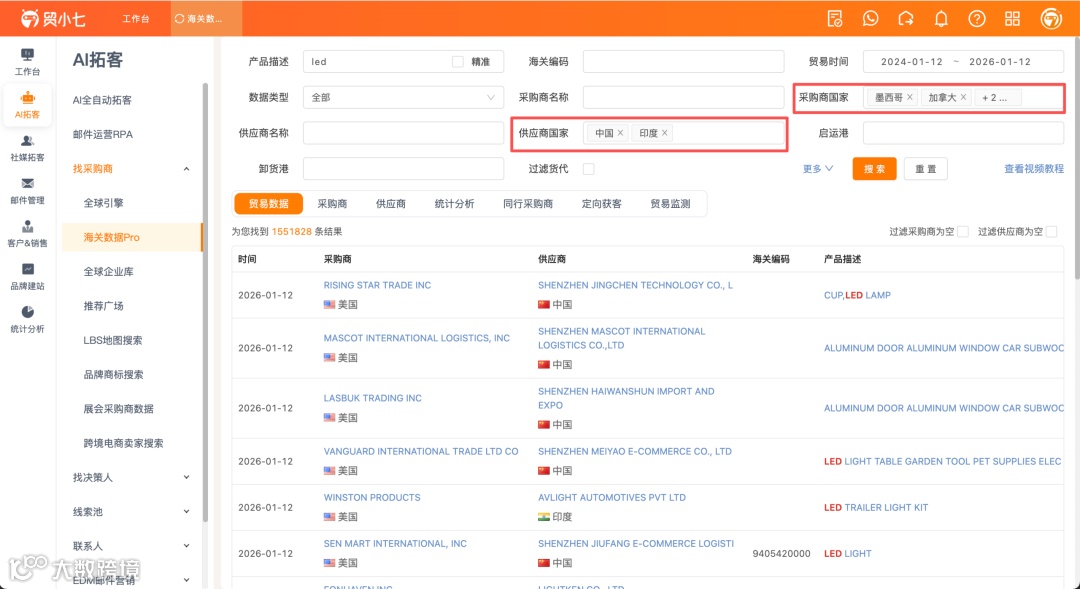Focus 卸货港 input field
Image resolution: width=1080 pixels, height=589 pixels.
403,169
